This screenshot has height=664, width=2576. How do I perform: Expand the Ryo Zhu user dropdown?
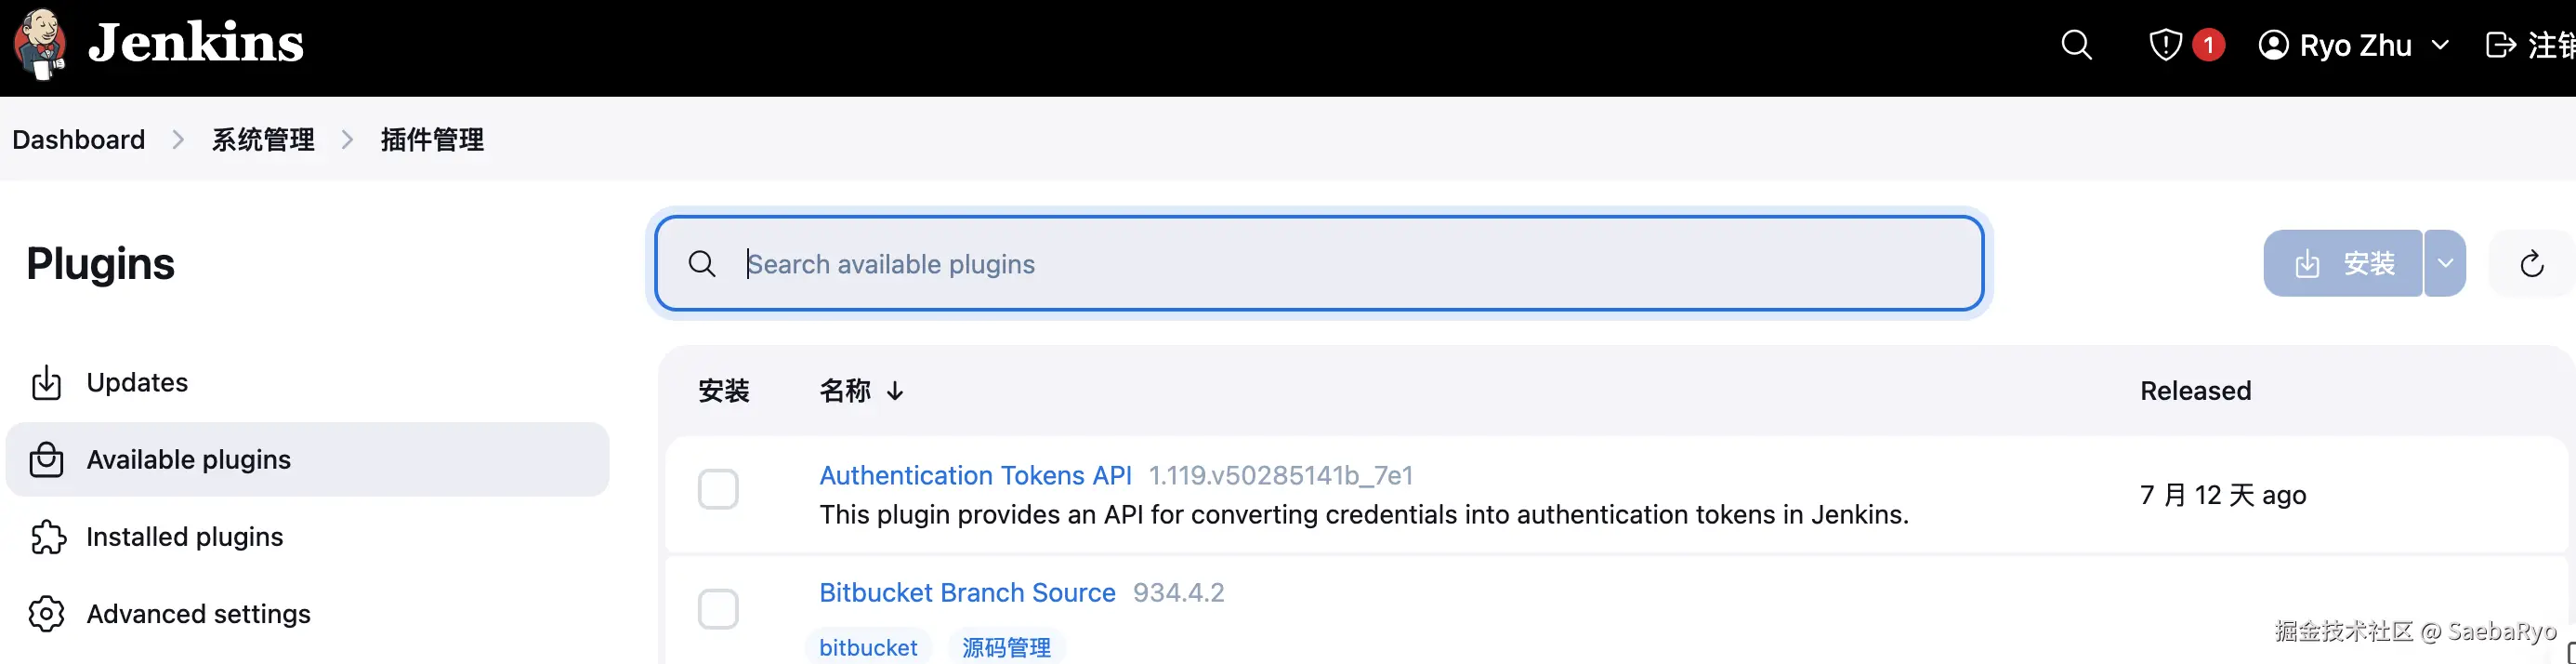2440,45
